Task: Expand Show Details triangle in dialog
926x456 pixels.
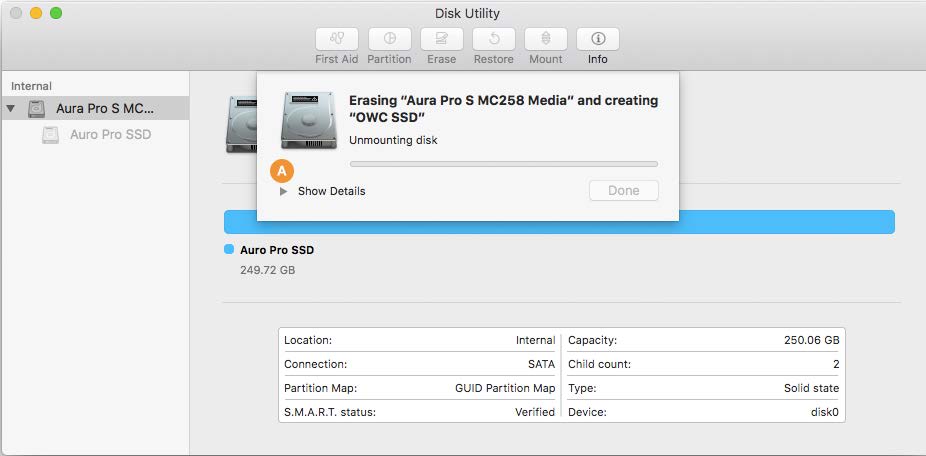Action: click(x=283, y=191)
